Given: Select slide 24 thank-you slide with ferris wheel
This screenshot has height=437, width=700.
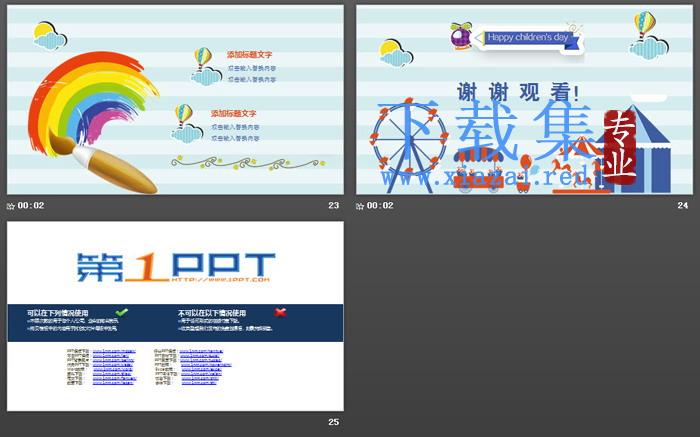Looking at the screenshot, I should click(x=525, y=100).
